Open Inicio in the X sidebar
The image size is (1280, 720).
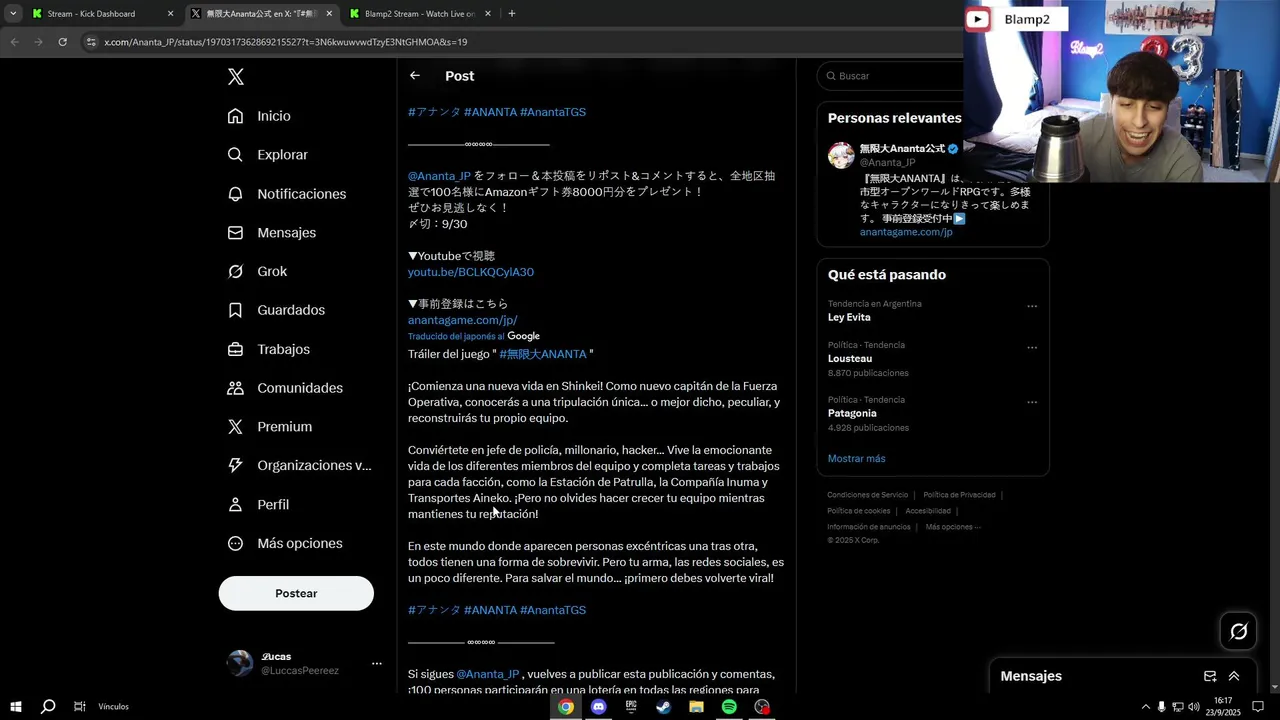click(260, 116)
